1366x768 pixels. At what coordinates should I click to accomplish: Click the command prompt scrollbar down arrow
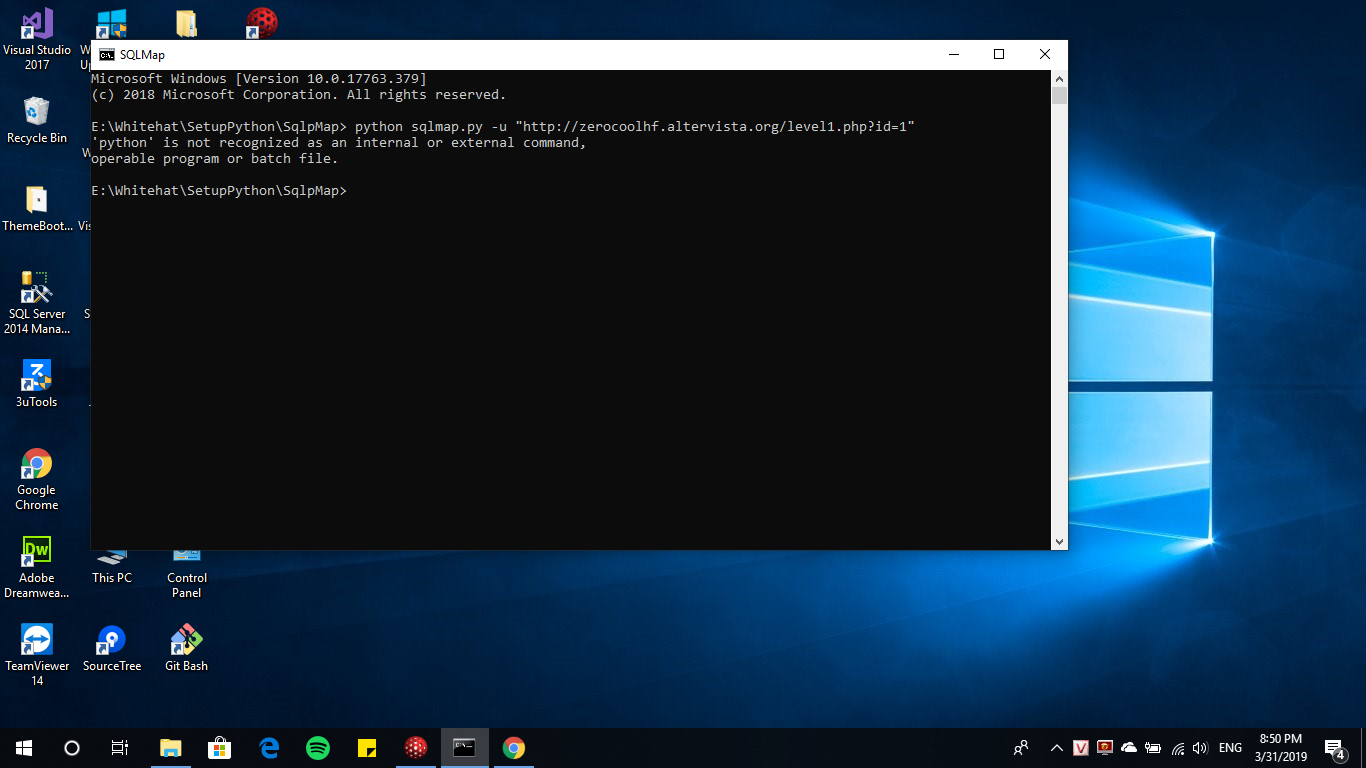pyautogui.click(x=1059, y=541)
